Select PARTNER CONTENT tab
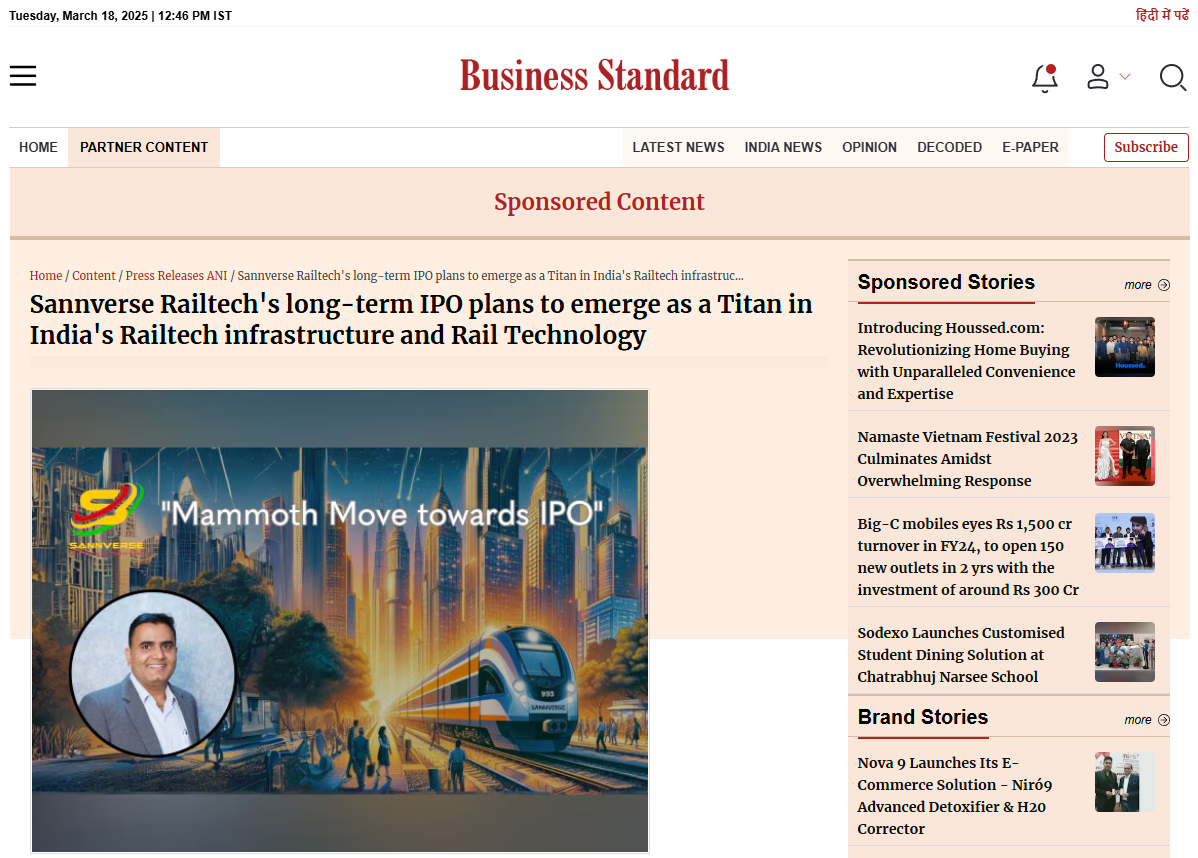1198x858 pixels. (x=144, y=147)
